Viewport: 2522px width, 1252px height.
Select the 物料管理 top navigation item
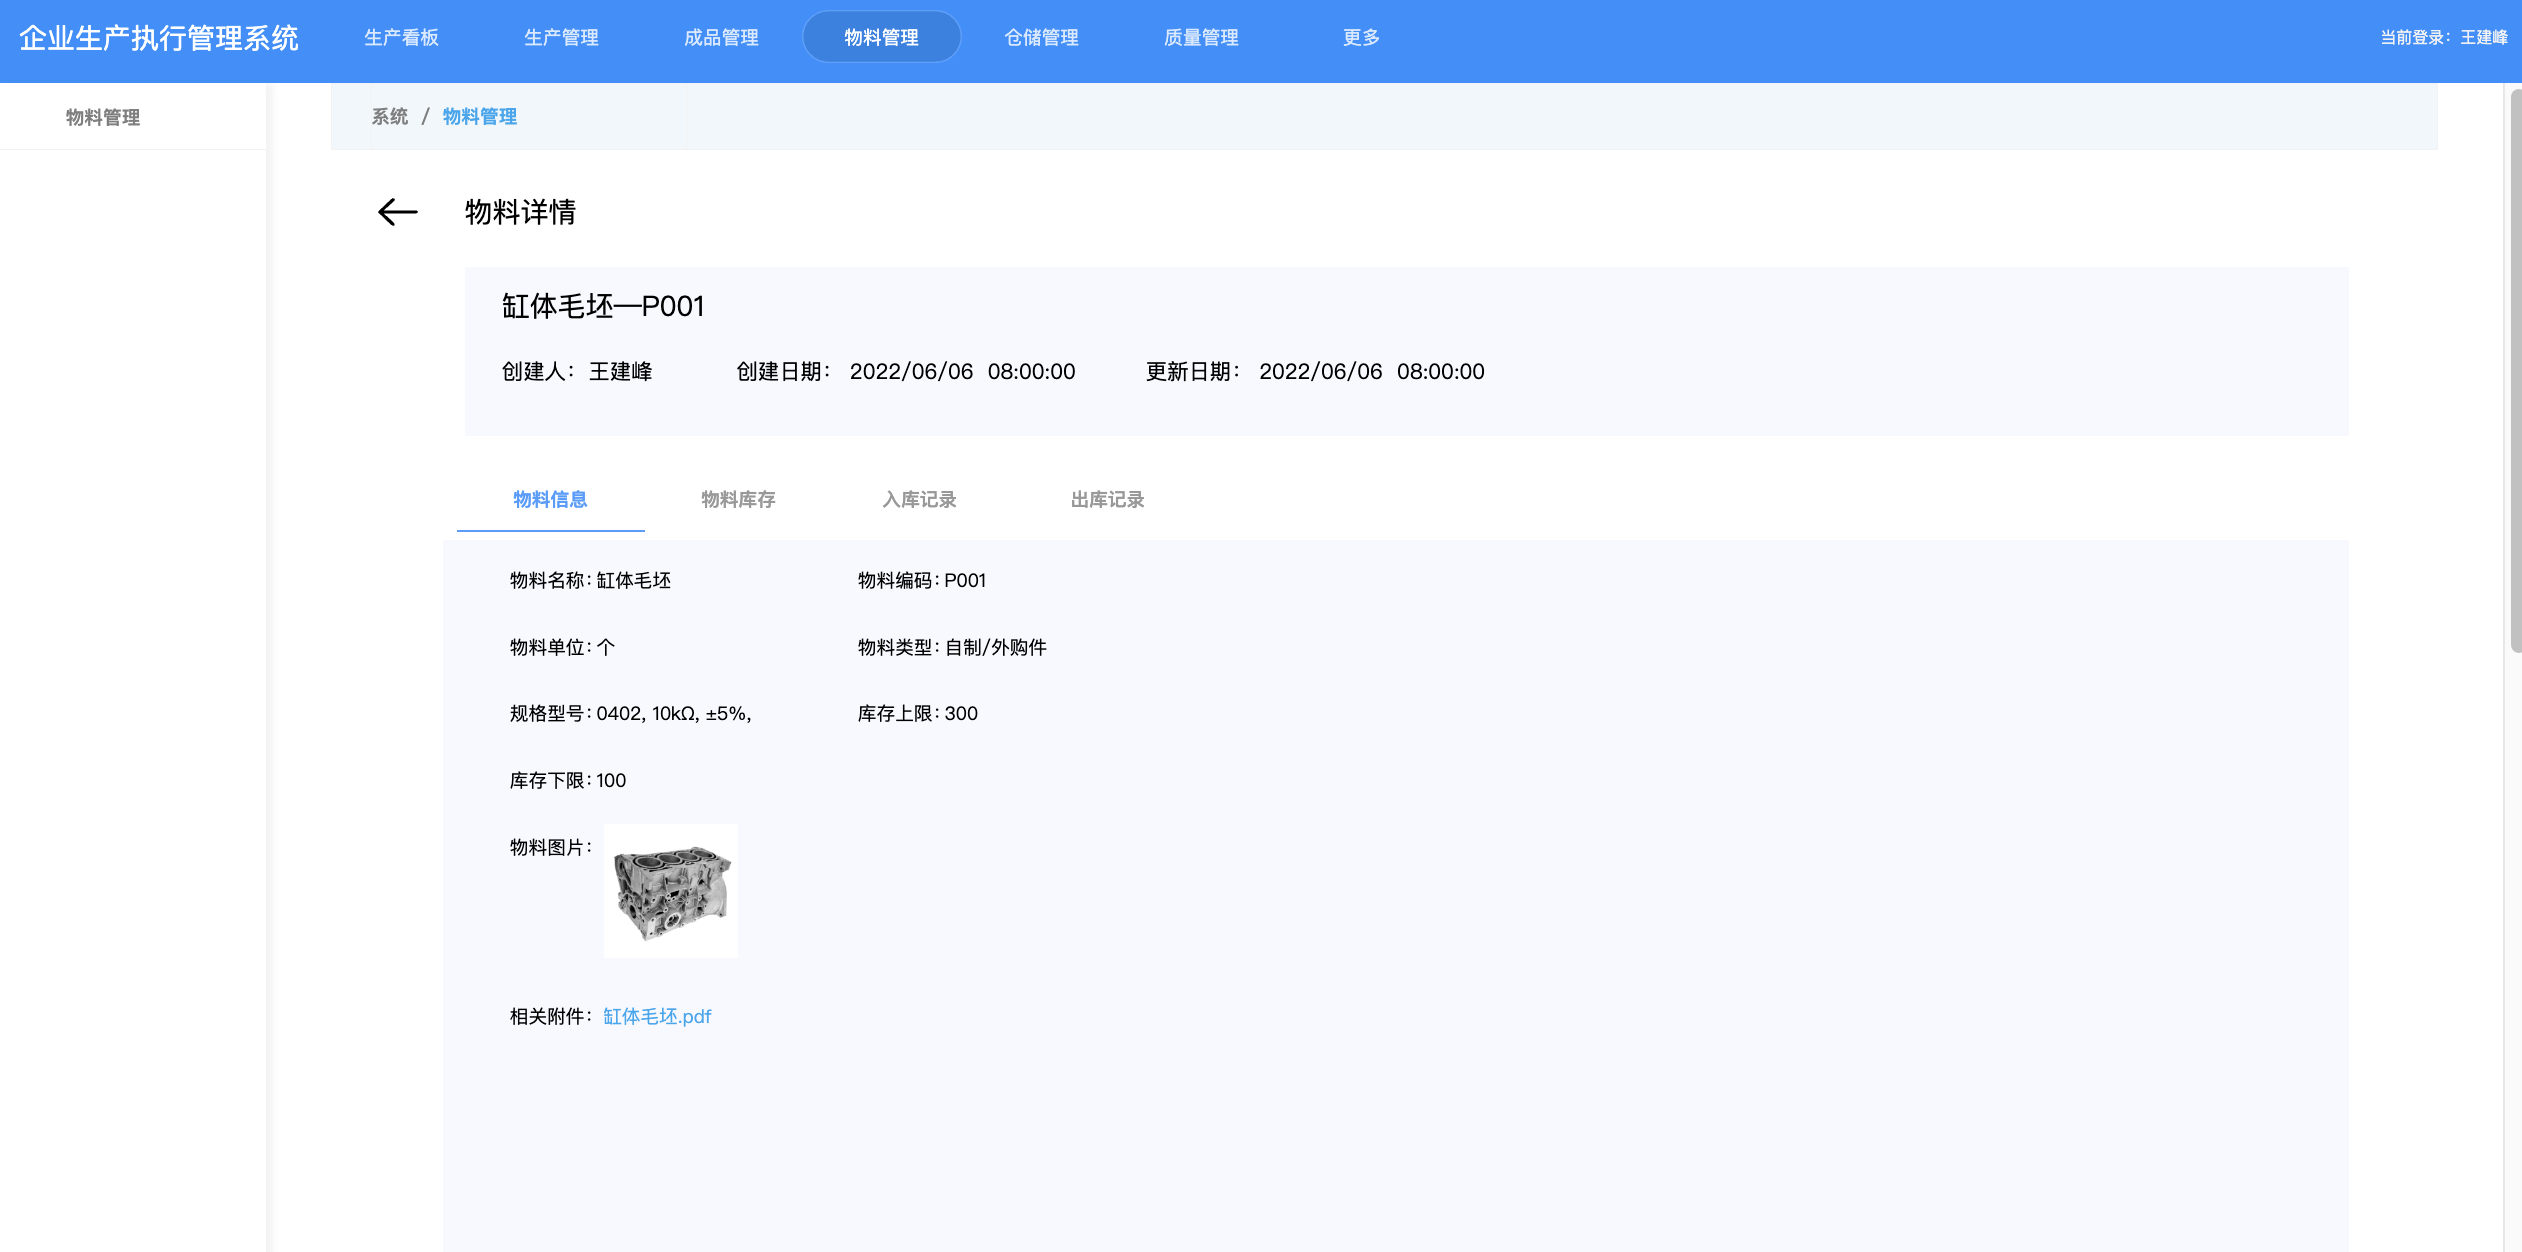pyautogui.click(x=881, y=38)
